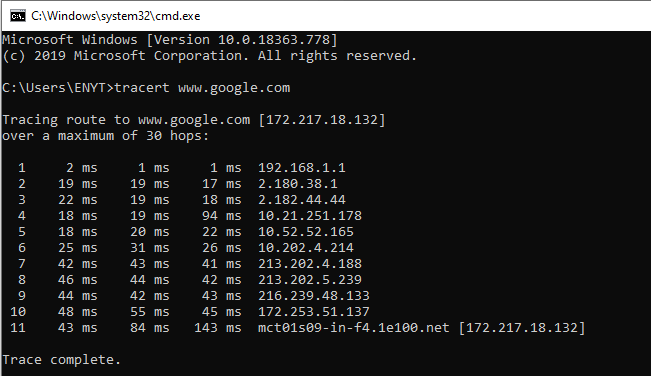Click the Trace complete message

coord(61,360)
